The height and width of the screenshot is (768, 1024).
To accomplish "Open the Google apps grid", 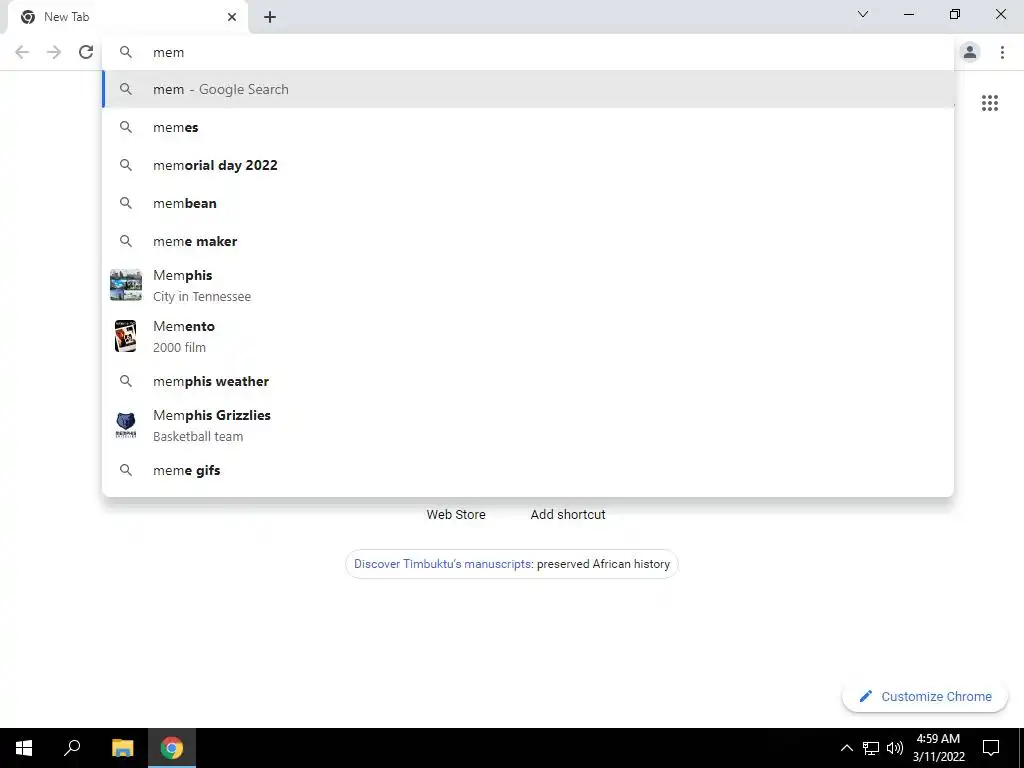I will (x=990, y=103).
